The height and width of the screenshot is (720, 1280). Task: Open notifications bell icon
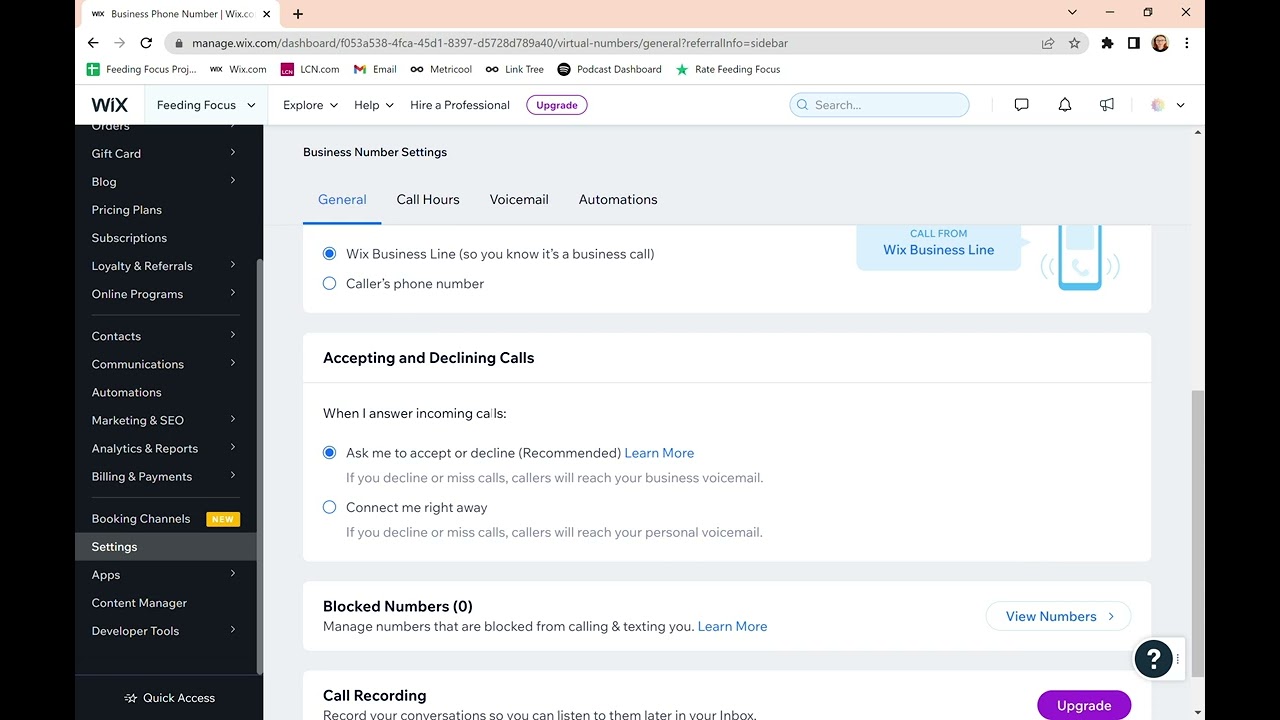pos(1065,105)
